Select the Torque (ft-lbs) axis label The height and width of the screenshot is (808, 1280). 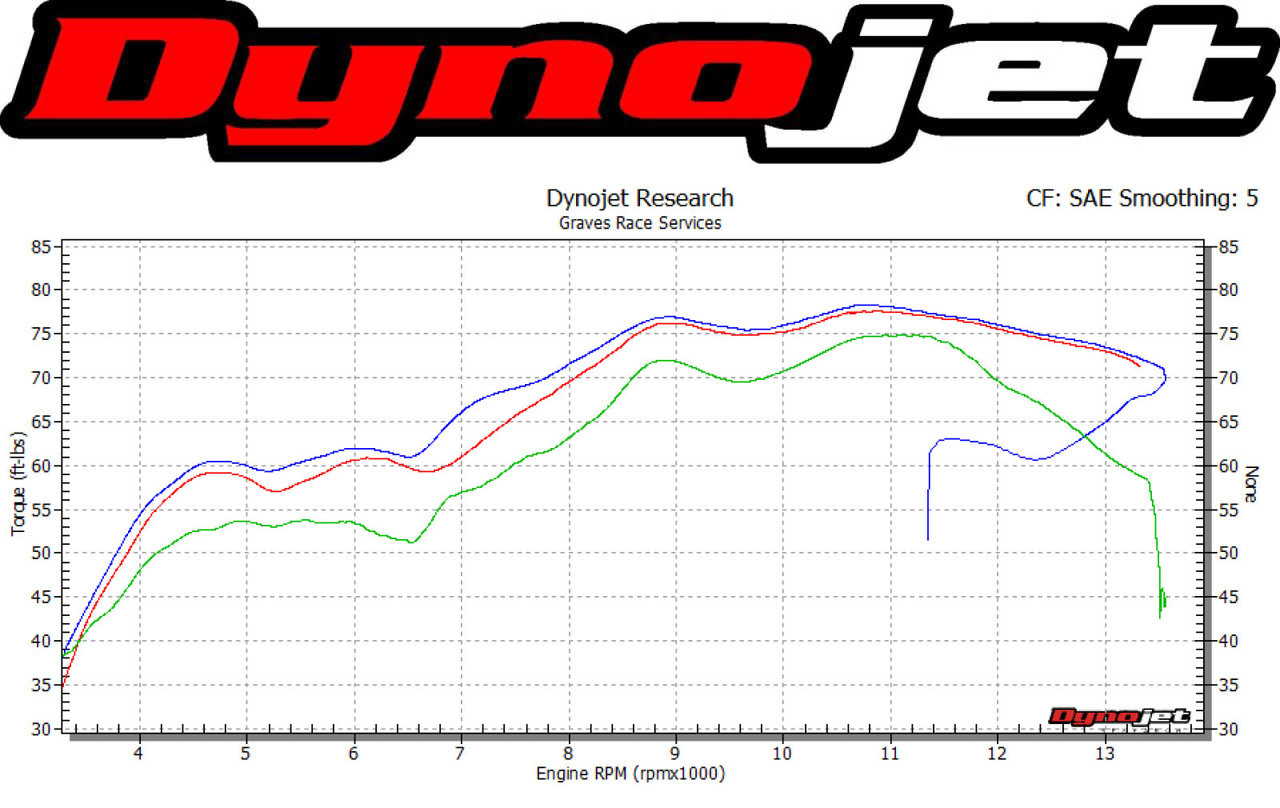[x=19, y=484]
